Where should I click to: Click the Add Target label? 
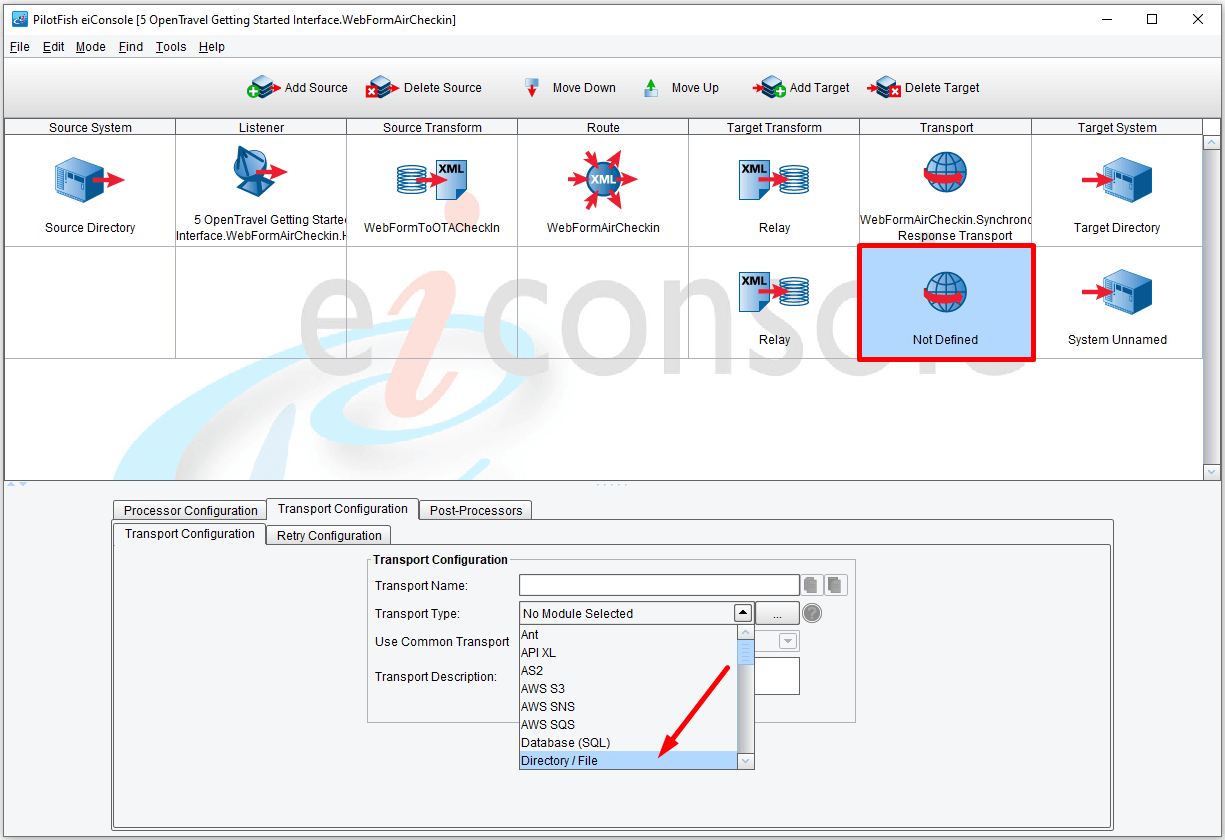tap(819, 88)
